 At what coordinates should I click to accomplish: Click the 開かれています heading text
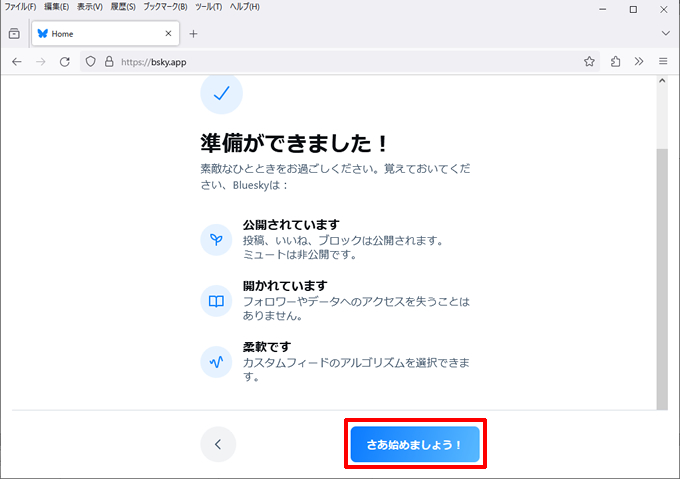285,286
